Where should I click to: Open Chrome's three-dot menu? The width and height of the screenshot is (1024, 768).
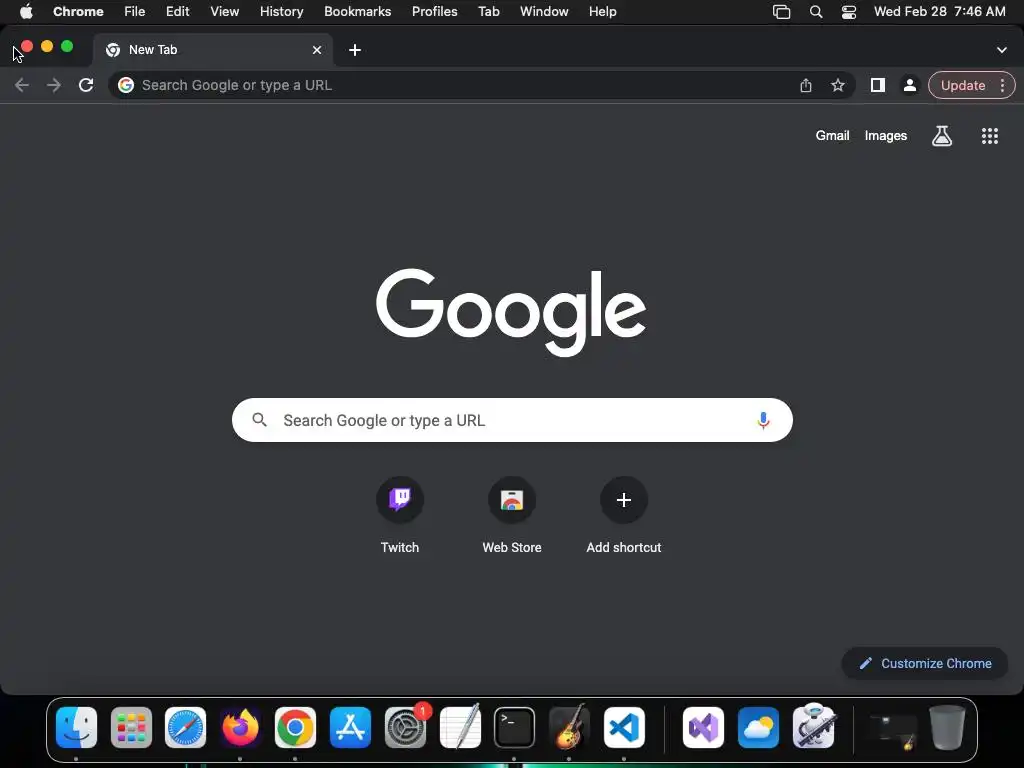pyautogui.click(x=1002, y=85)
